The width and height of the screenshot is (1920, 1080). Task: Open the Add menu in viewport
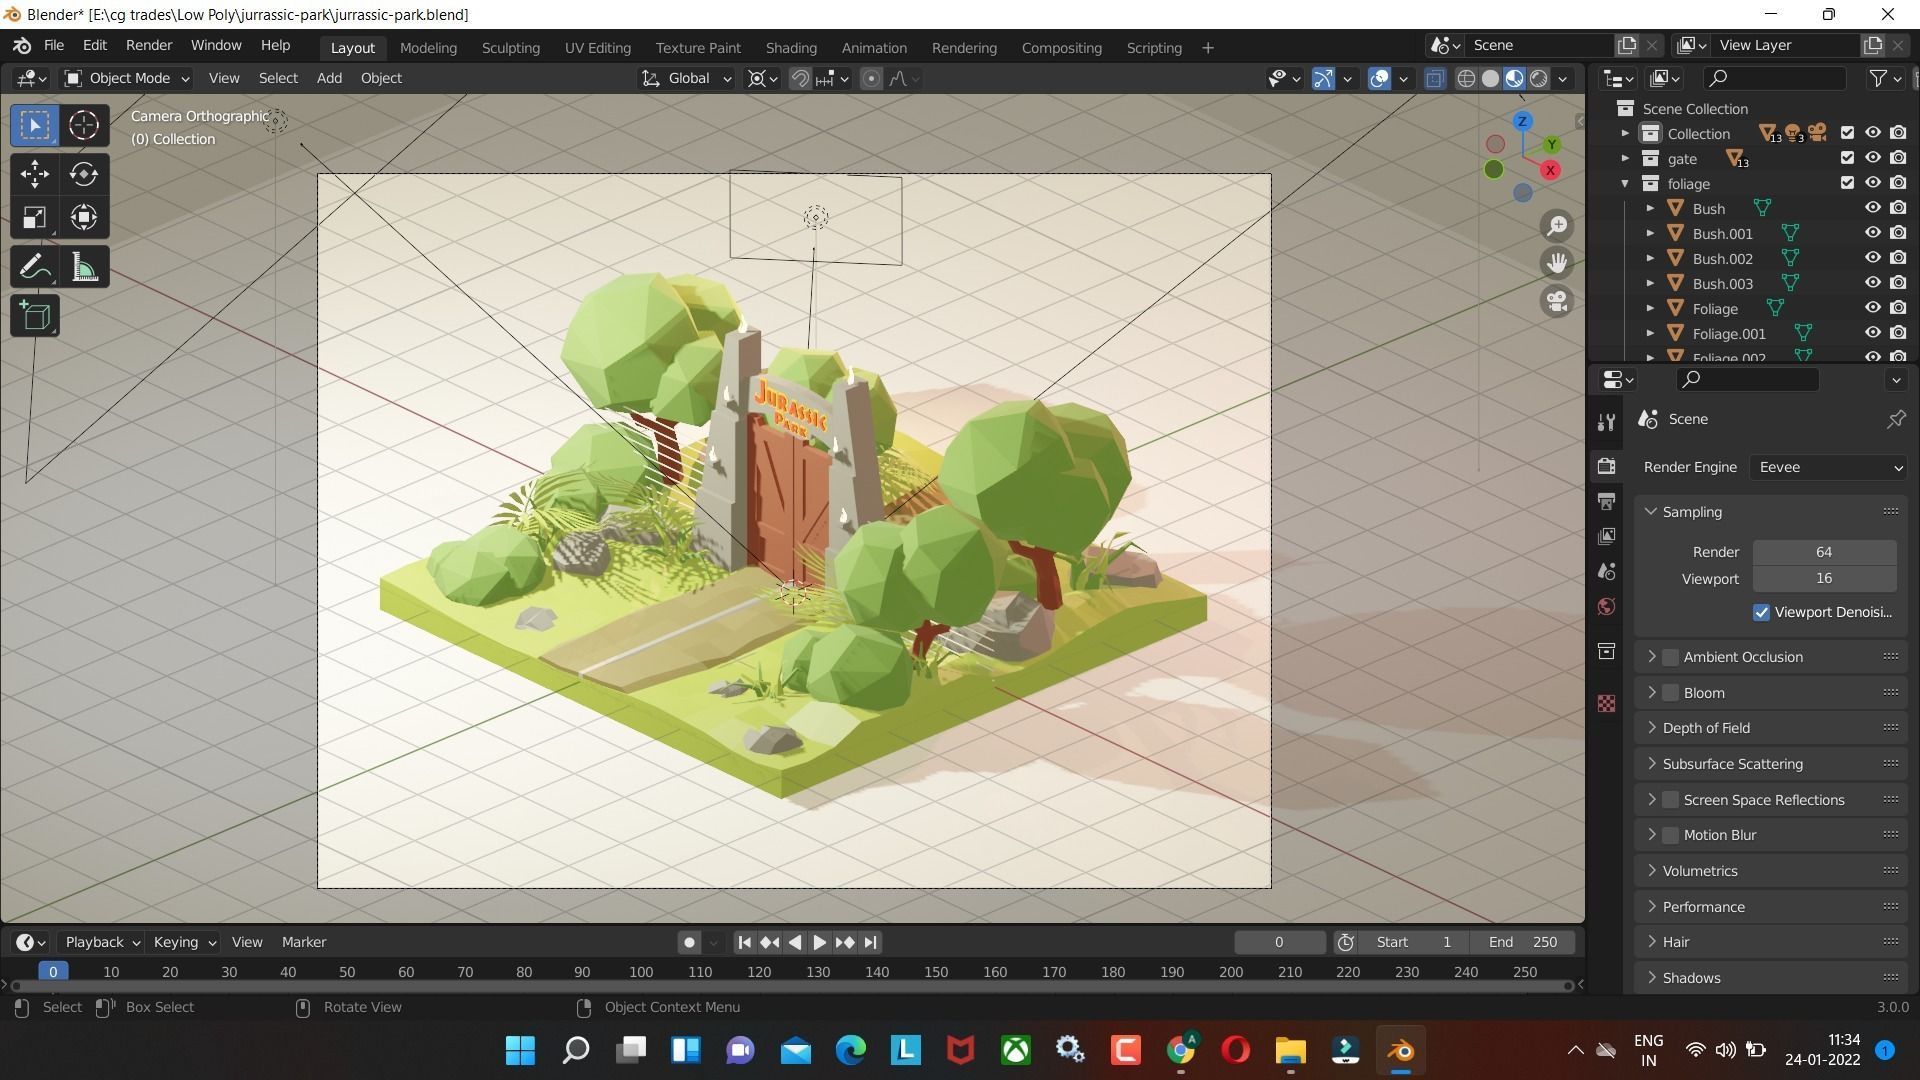pos(329,78)
